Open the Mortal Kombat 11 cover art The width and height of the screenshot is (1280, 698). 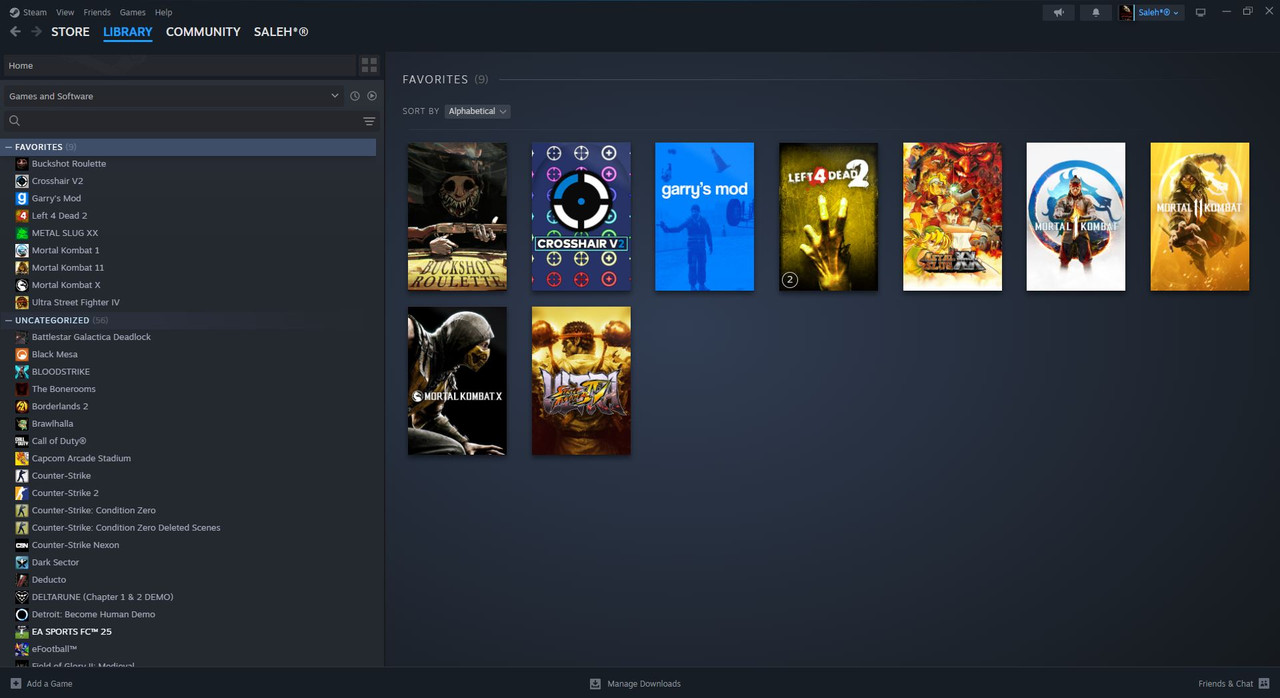point(1199,216)
